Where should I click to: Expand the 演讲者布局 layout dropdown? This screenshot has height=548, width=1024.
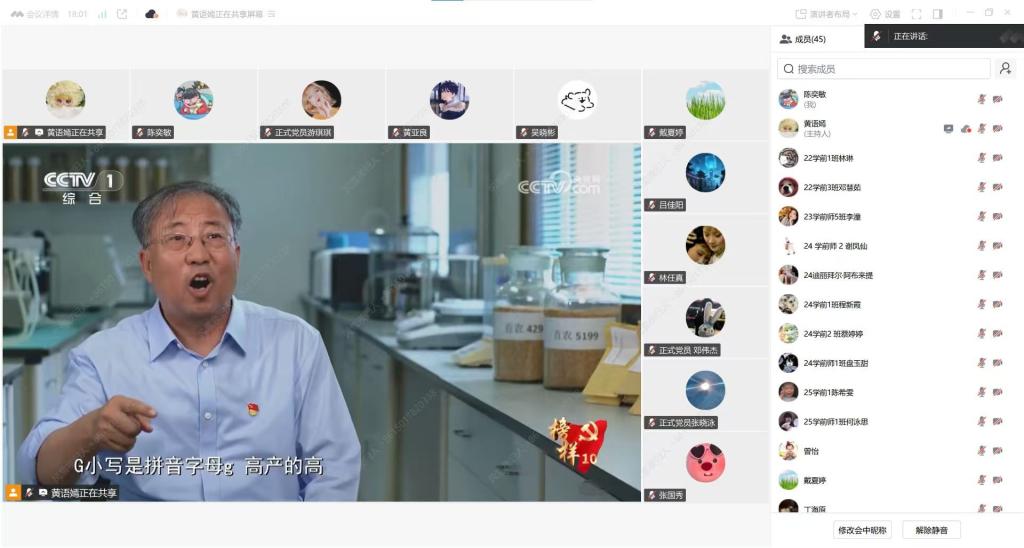(828, 14)
